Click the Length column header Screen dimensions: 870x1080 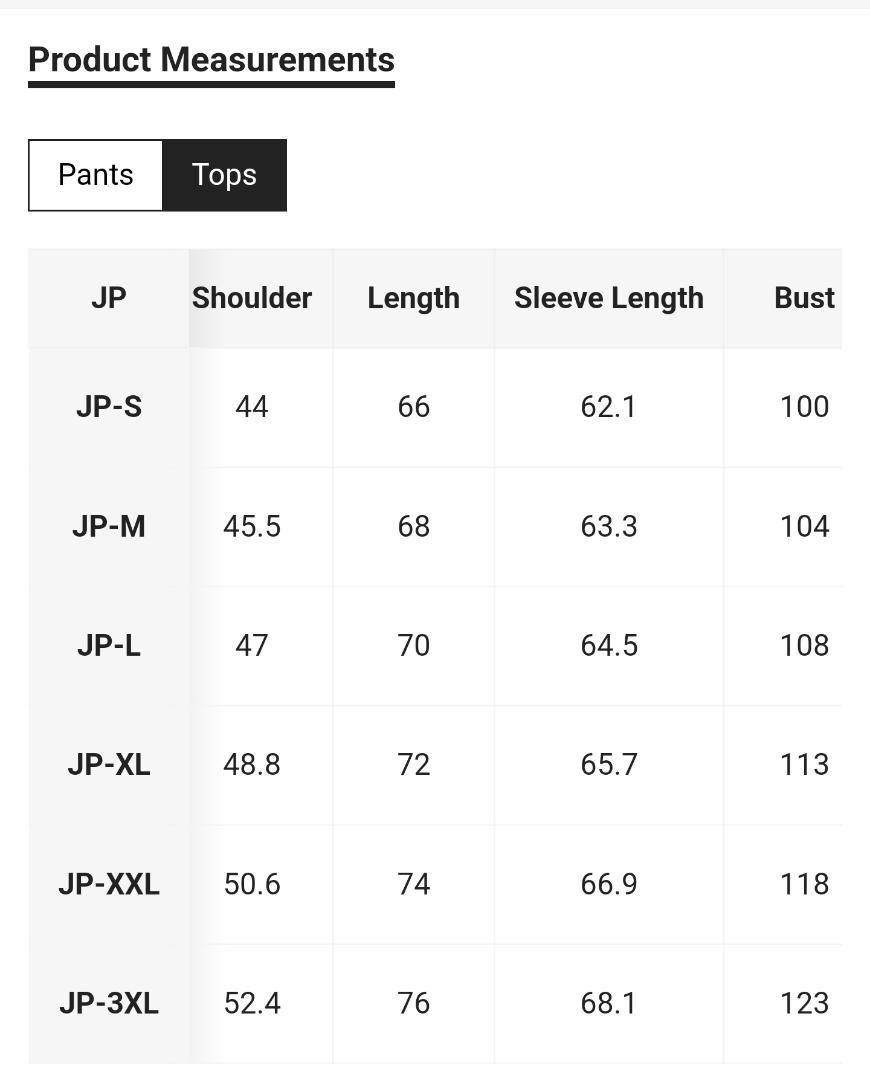[413, 298]
